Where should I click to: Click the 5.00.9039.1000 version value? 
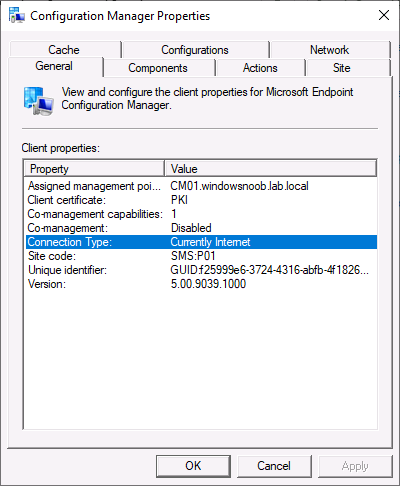(208, 284)
